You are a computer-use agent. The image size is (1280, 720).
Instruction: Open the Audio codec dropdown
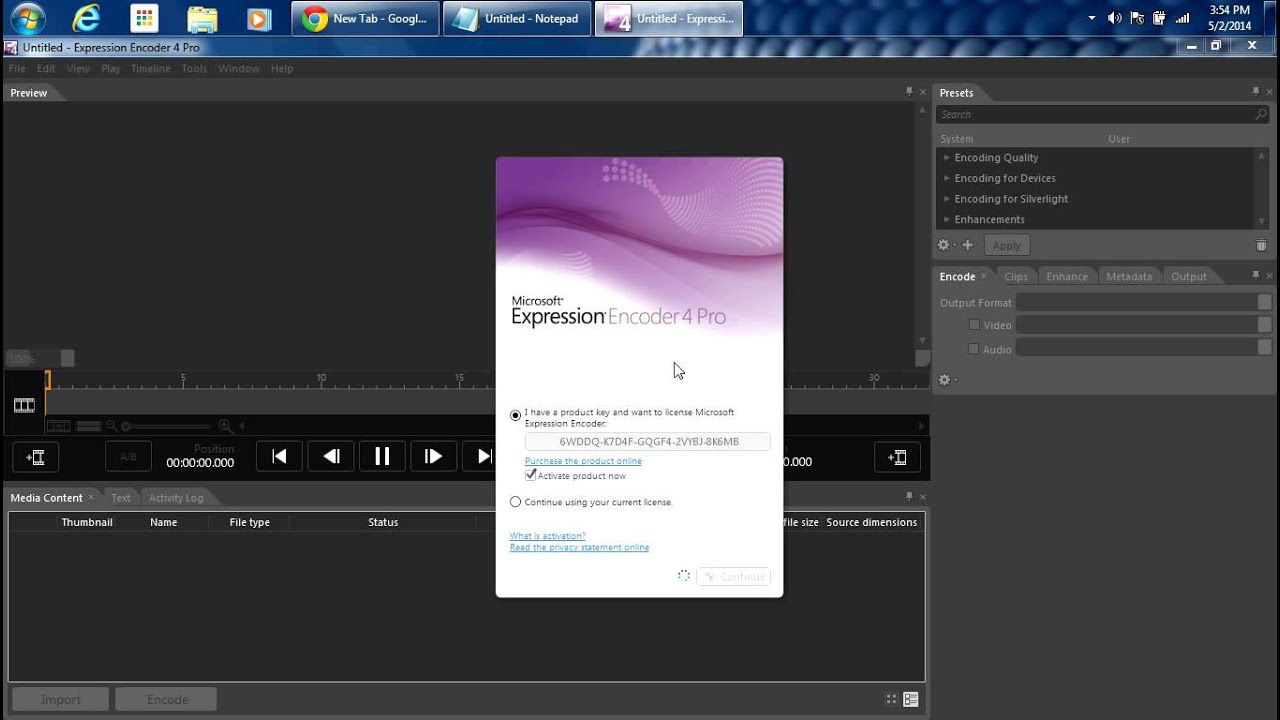pyautogui.click(x=1144, y=348)
